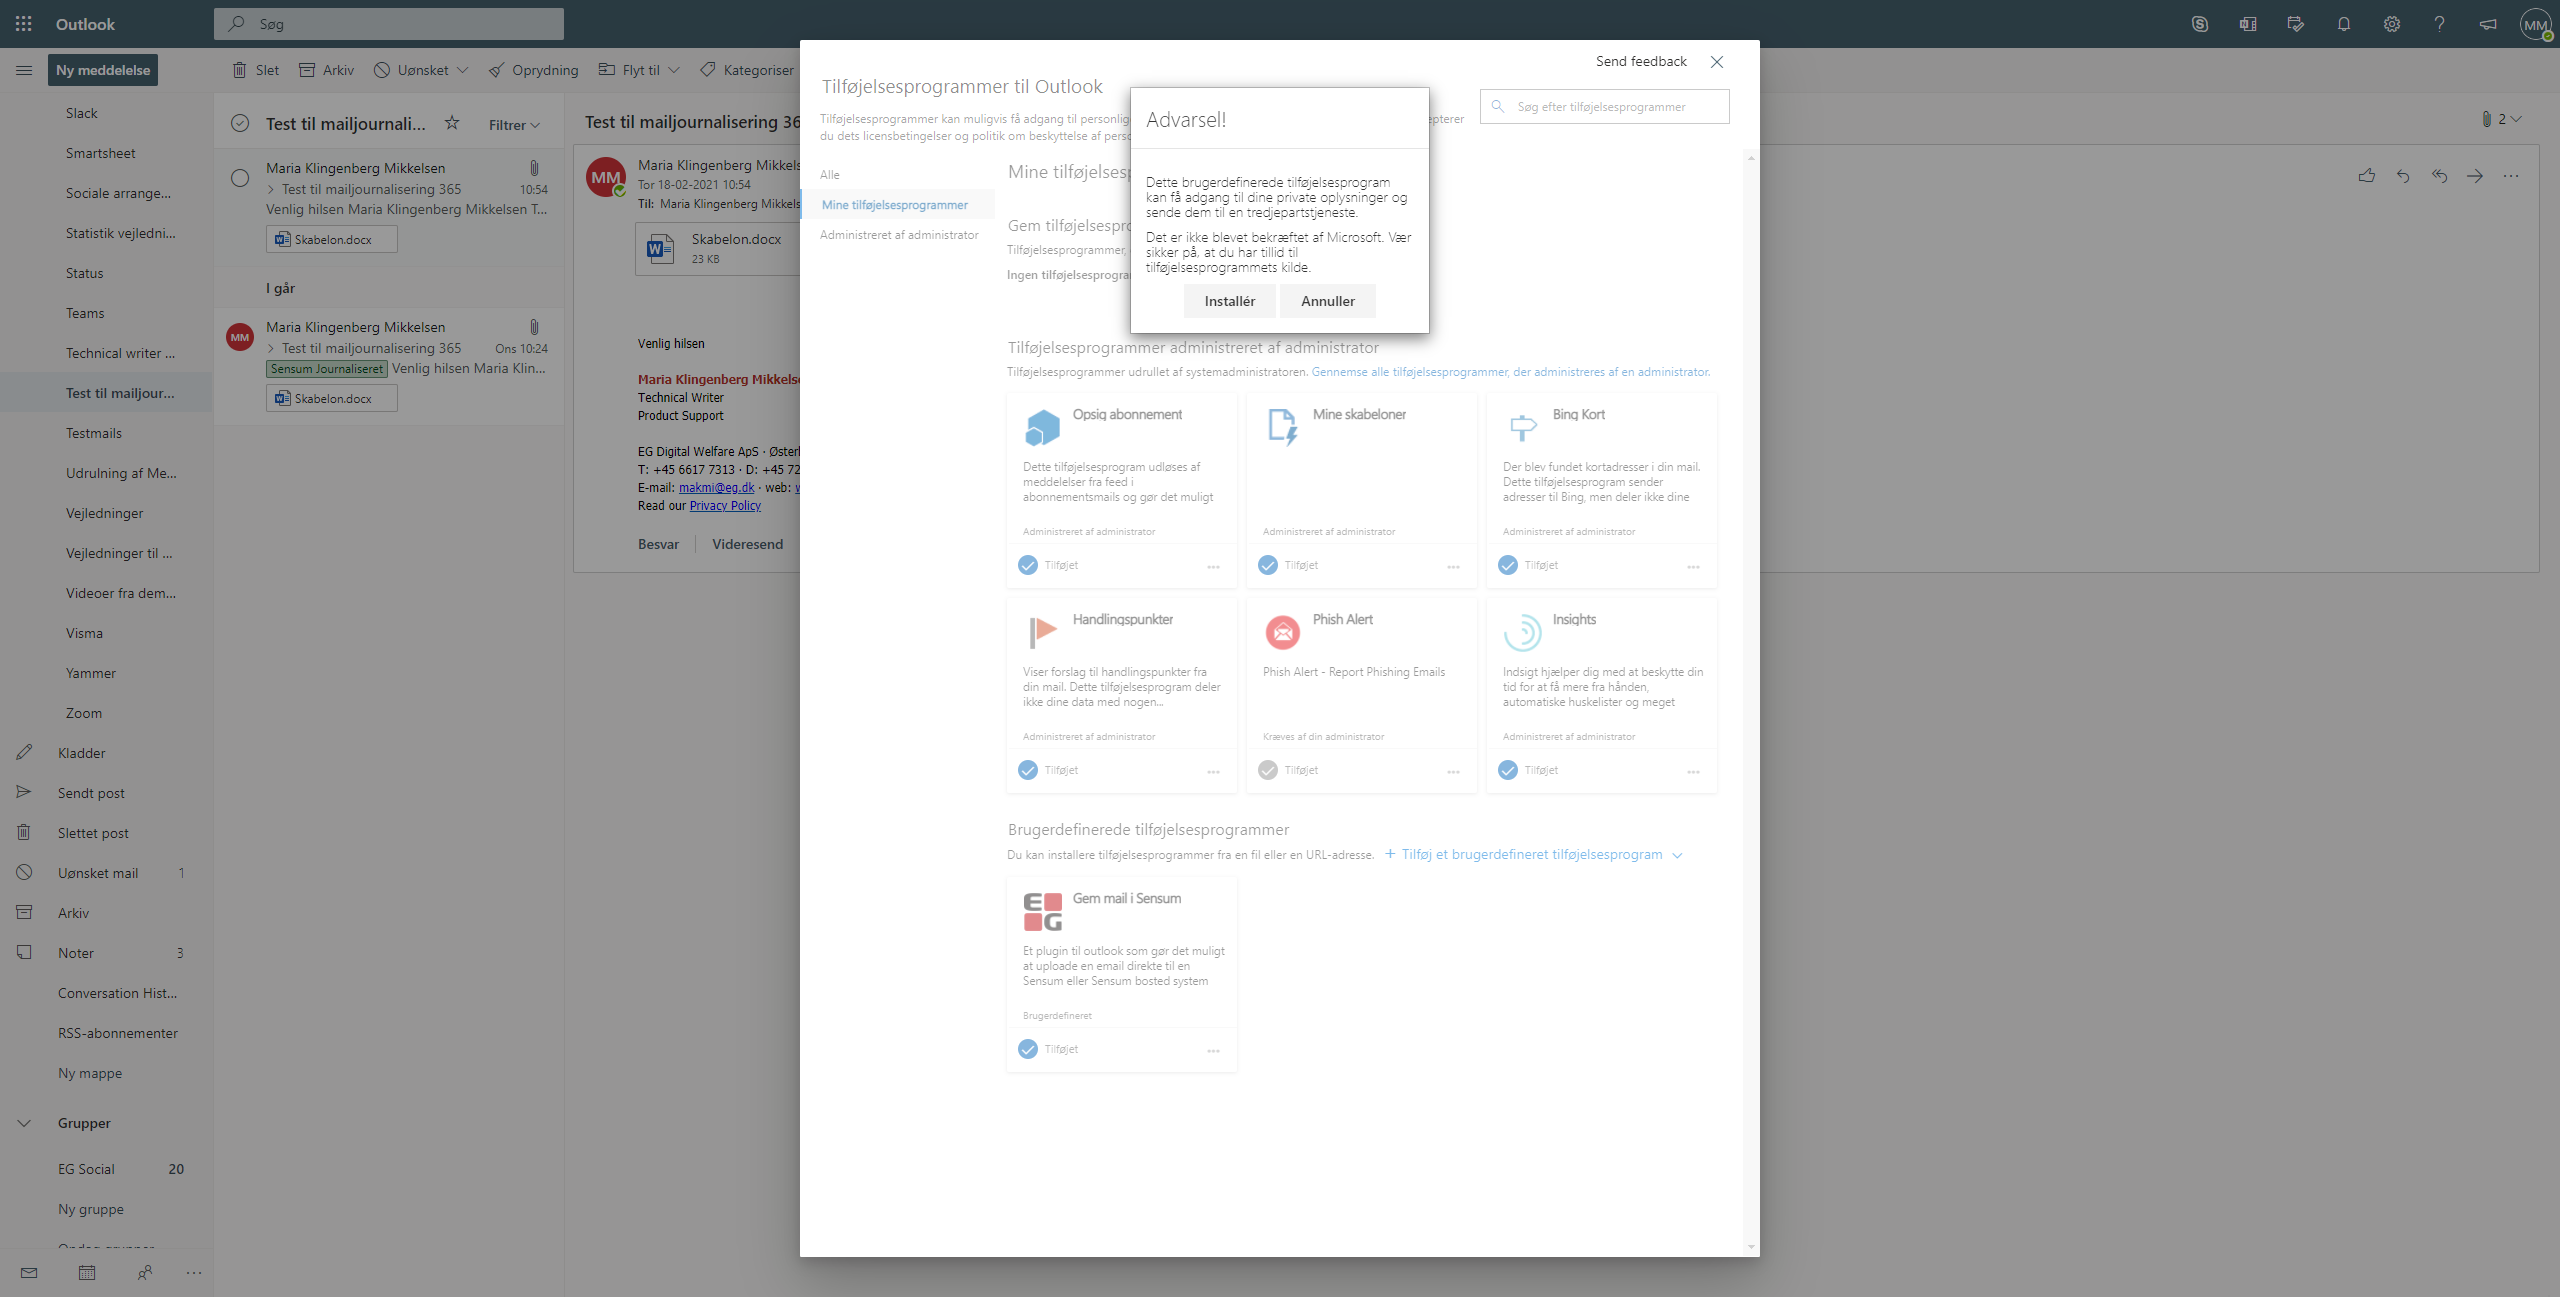Collapse the Grupper section
This screenshot has width=2560, height=1297.
coord(24,1123)
